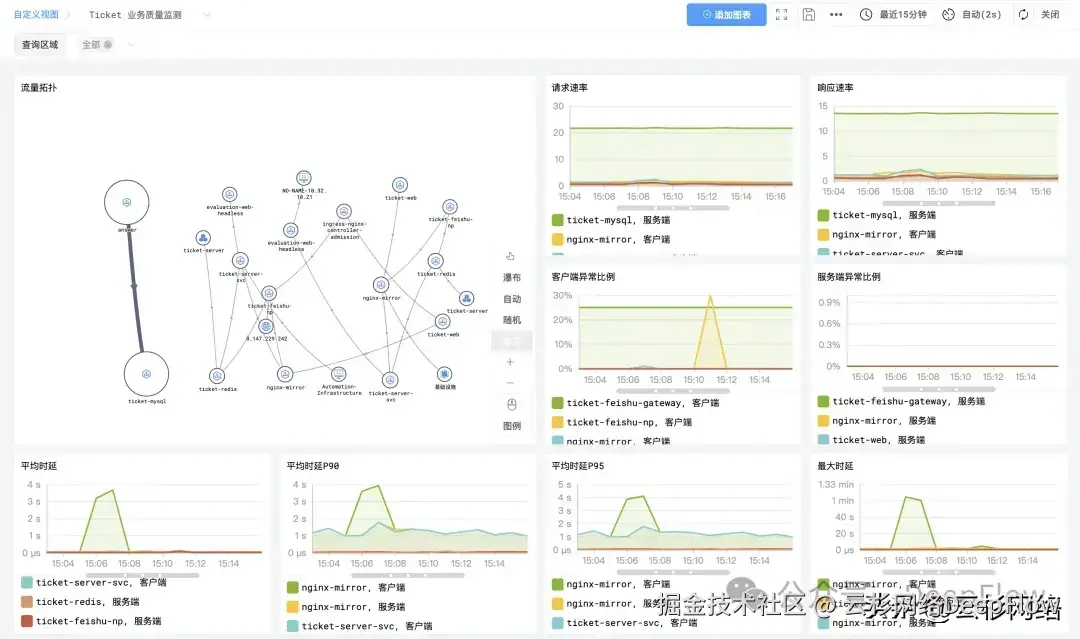Go to 自定义视图 breadcrumb link

pos(36,14)
